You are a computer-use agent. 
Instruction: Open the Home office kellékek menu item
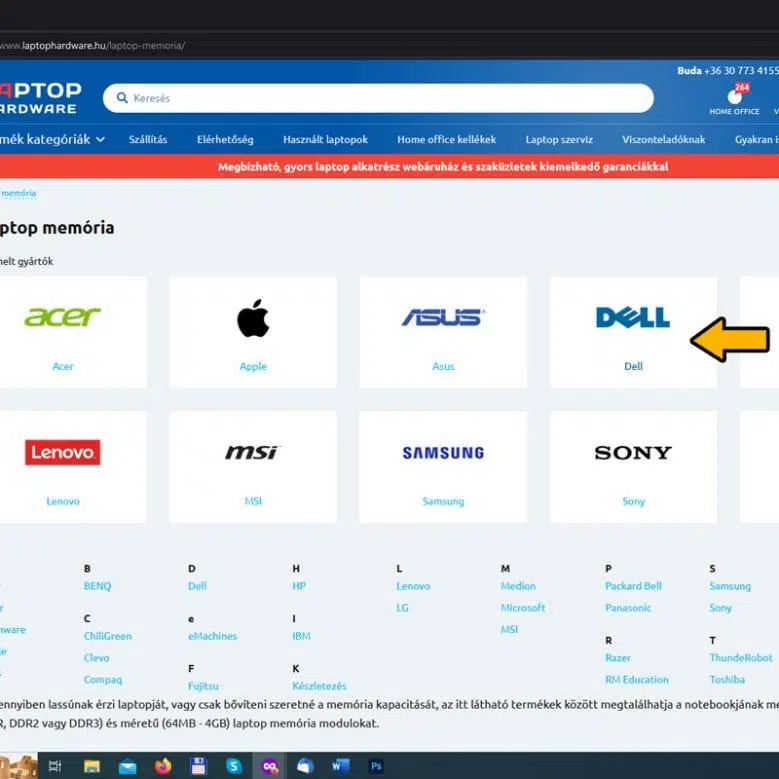(446, 140)
